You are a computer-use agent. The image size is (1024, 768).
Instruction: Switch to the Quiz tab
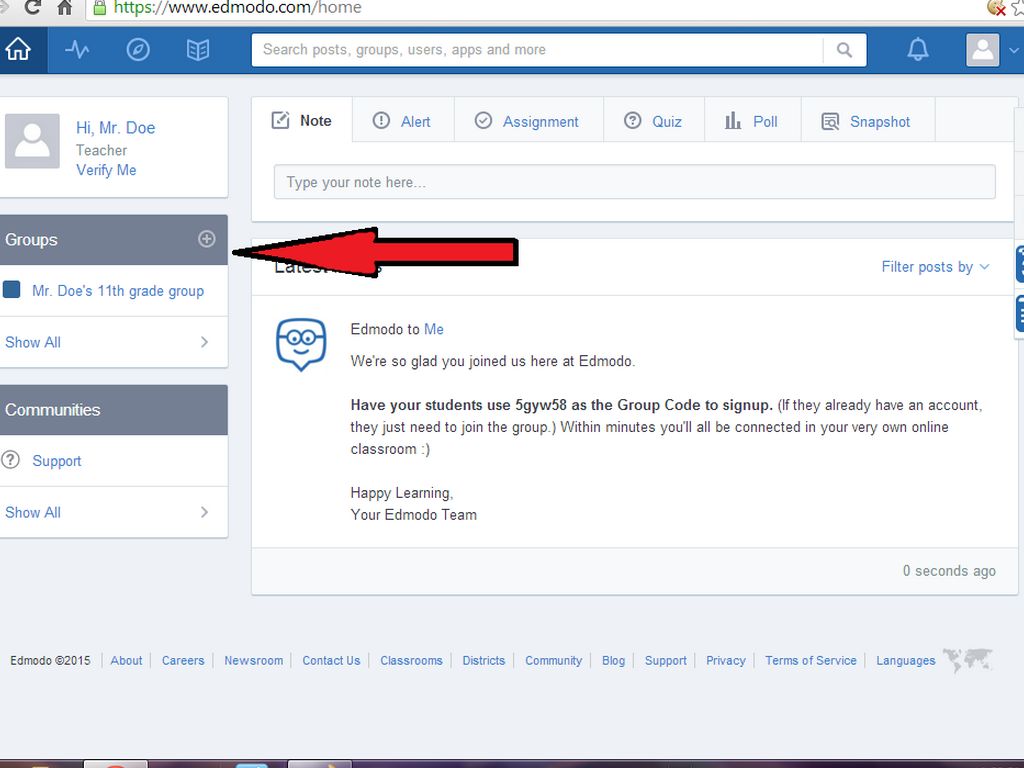pyautogui.click(x=654, y=121)
